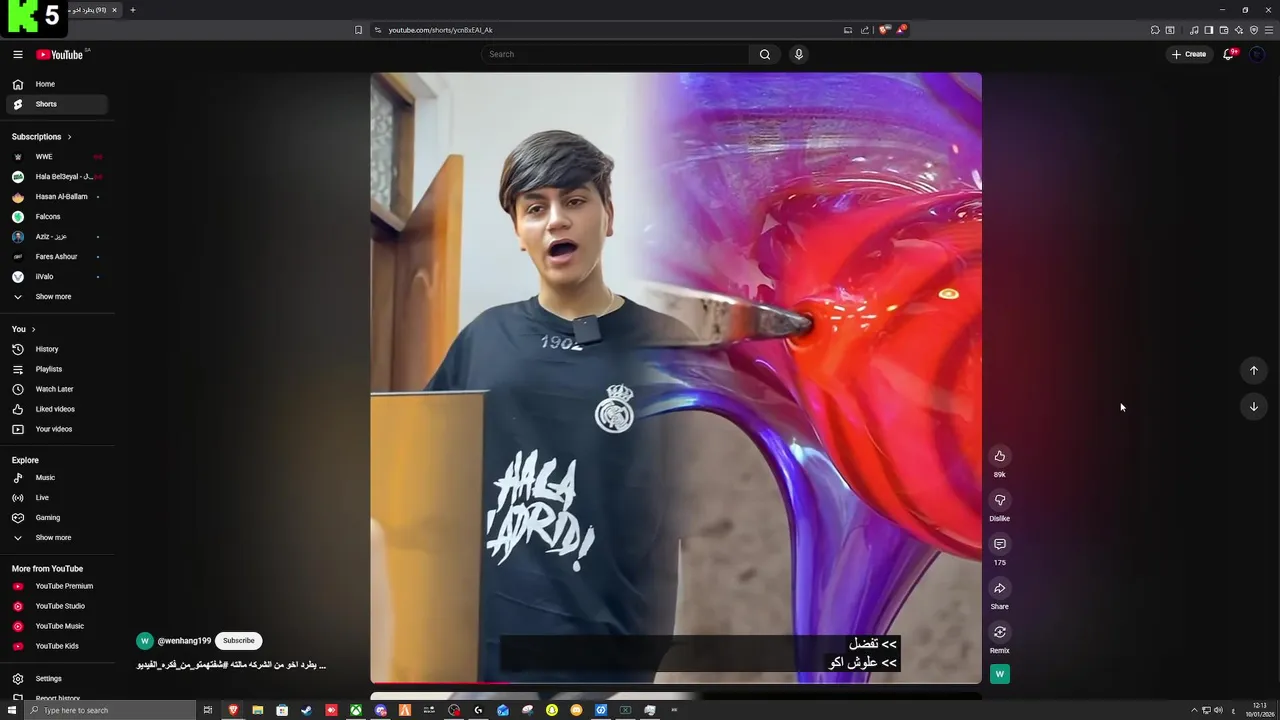Open Brave Playlist music note icon
Image resolution: width=1280 pixels, height=720 pixels.
point(1194,30)
